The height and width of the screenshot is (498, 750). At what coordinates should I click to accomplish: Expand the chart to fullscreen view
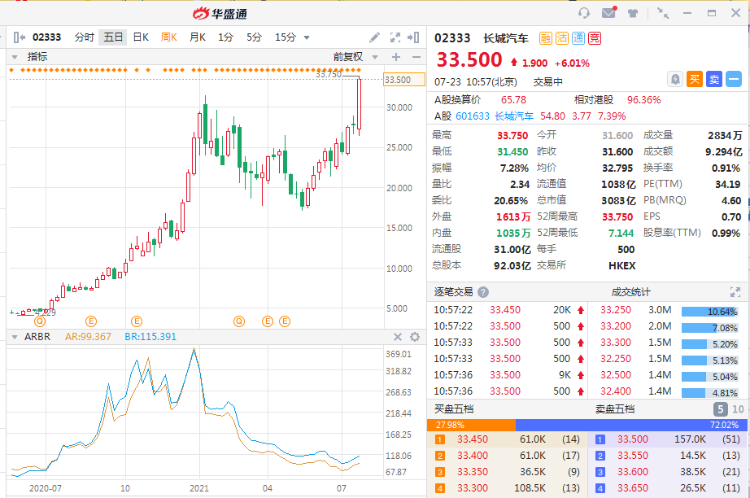click(395, 37)
